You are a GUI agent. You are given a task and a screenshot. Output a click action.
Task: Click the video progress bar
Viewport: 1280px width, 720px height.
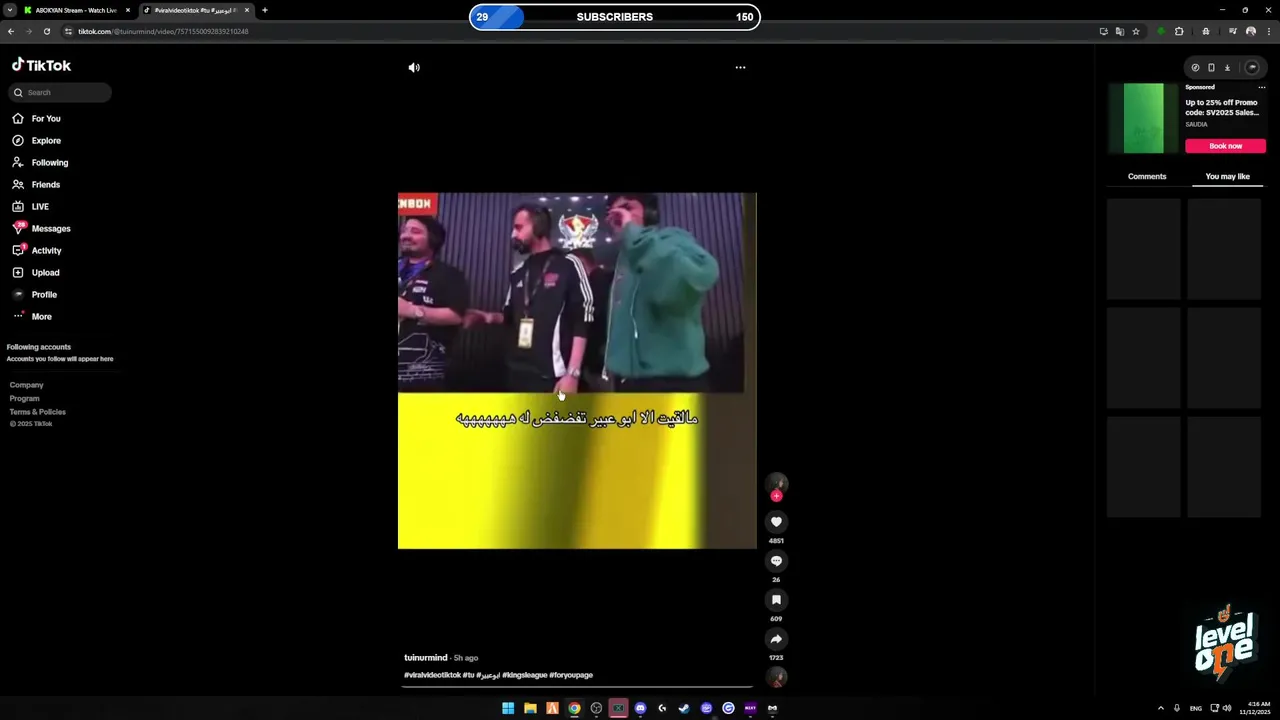[x=578, y=687]
